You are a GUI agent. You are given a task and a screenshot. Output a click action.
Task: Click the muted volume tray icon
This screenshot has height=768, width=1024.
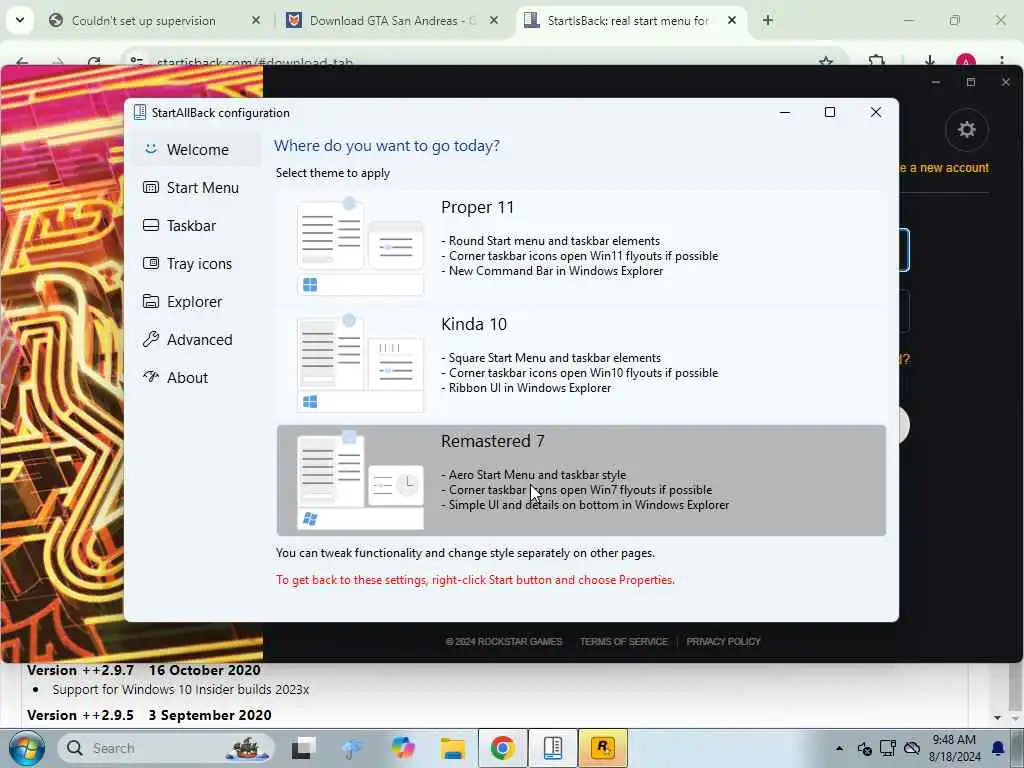pos(865,748)
